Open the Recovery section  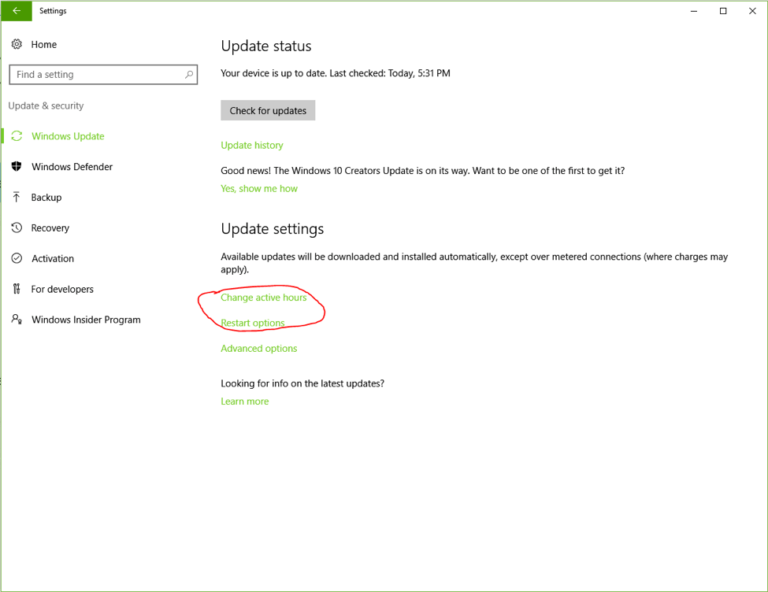click(x=50, y=228)
